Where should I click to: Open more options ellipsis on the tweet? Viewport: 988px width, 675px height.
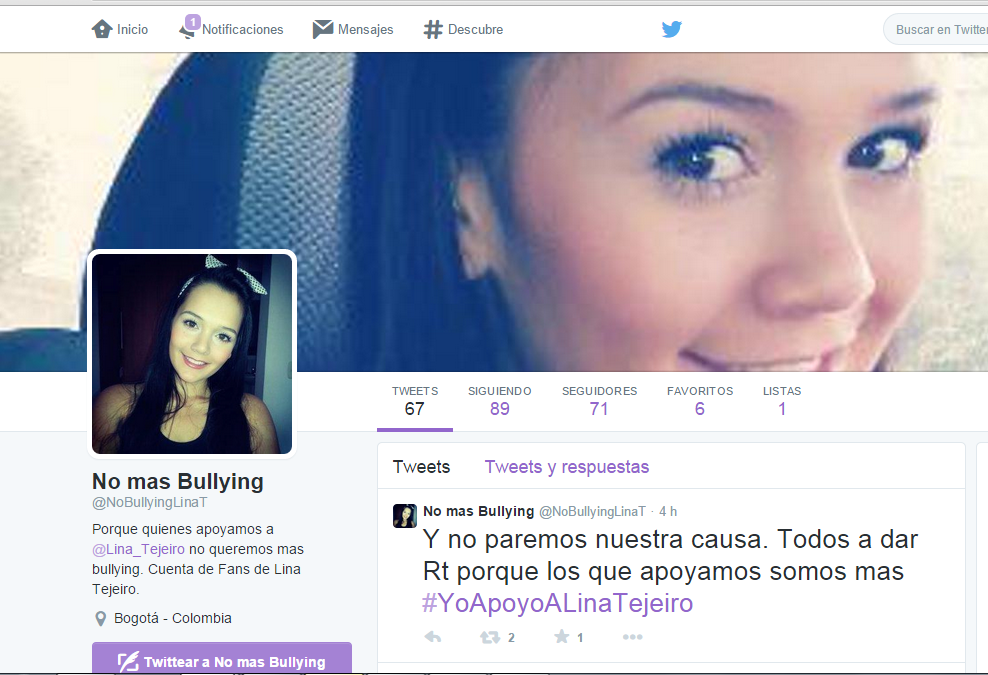[633, 637]
